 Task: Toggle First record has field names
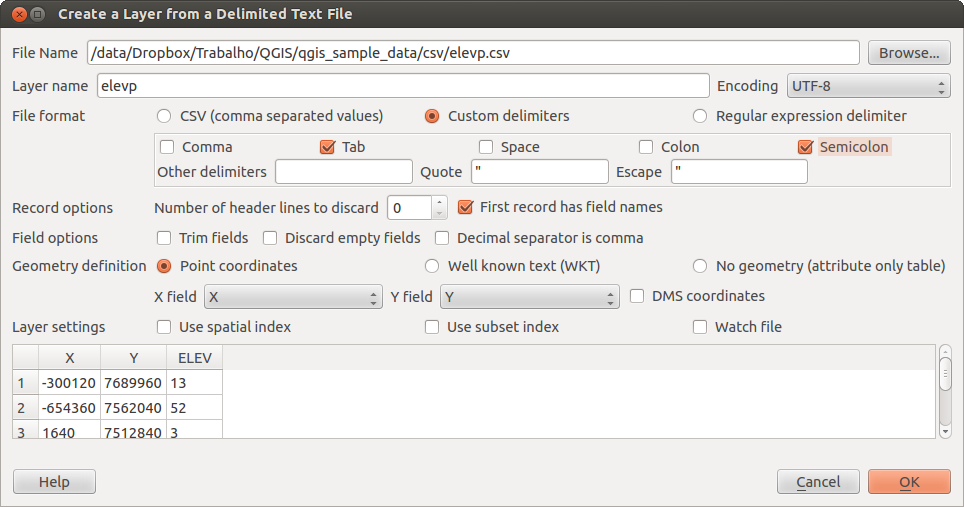point(465,208)
